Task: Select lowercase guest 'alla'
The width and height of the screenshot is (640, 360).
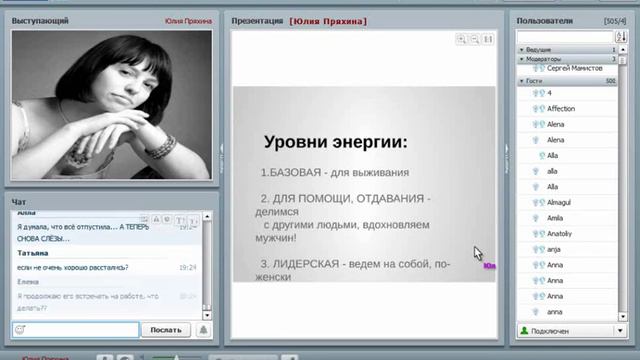Action: [552, 171]
